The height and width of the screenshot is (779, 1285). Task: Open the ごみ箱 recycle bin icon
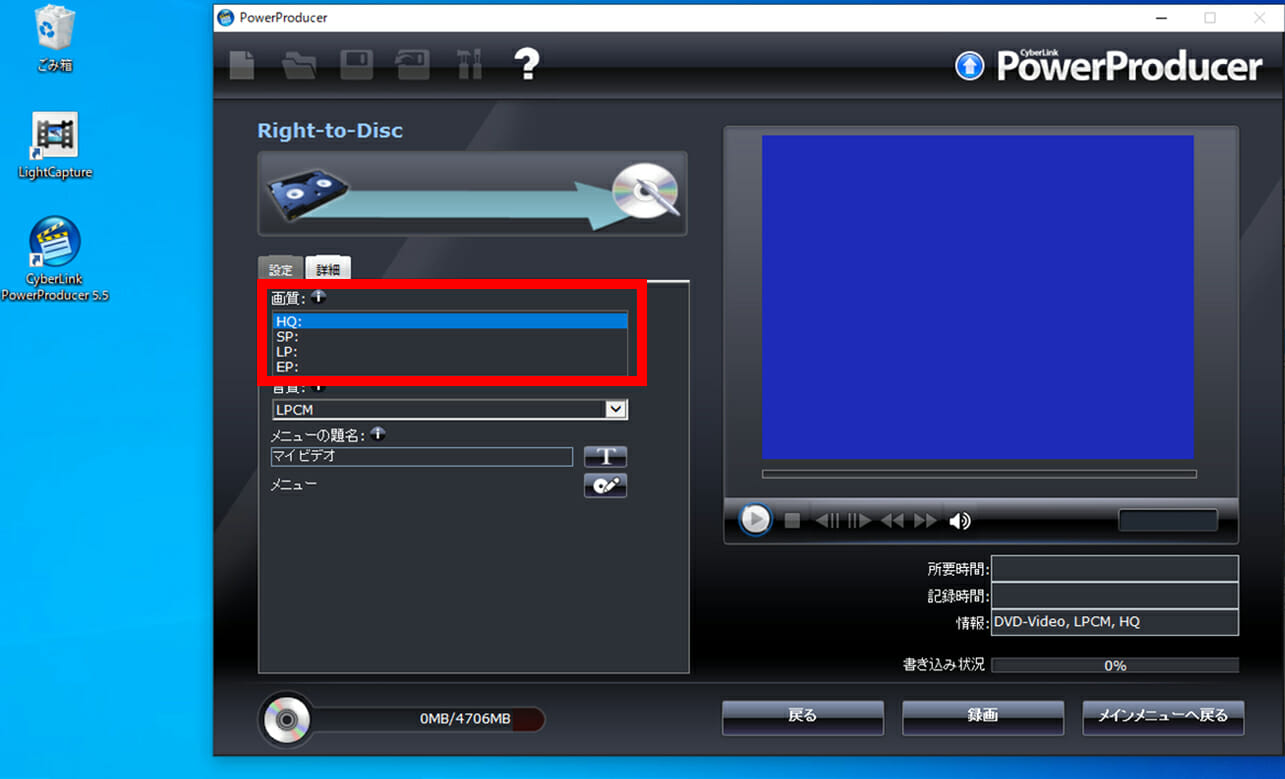[x=55, y=38]
